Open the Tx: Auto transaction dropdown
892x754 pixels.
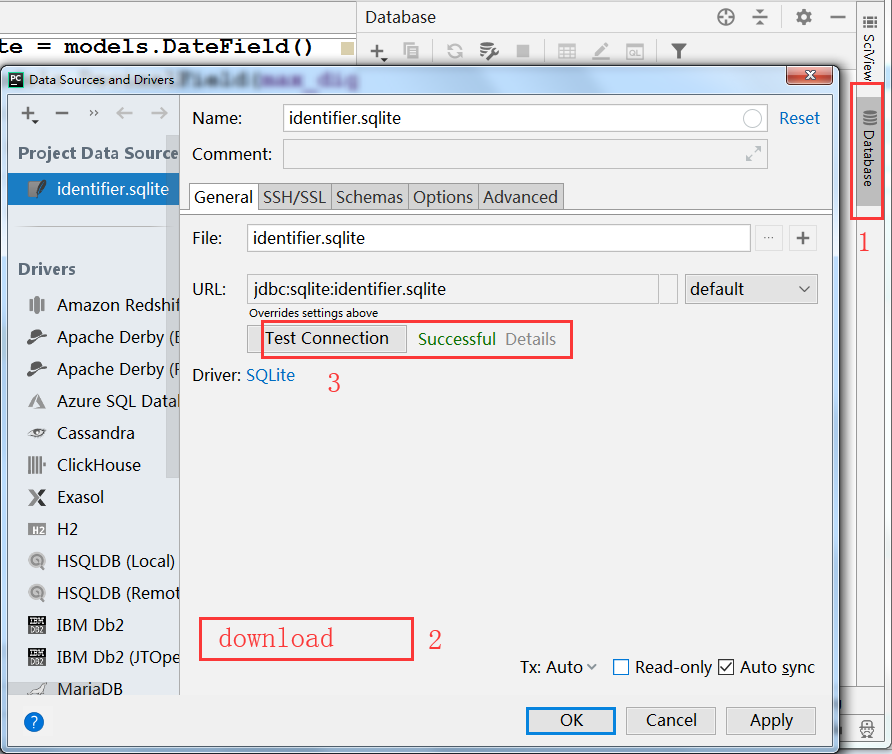pyautogui.click(x=558, y=667)
